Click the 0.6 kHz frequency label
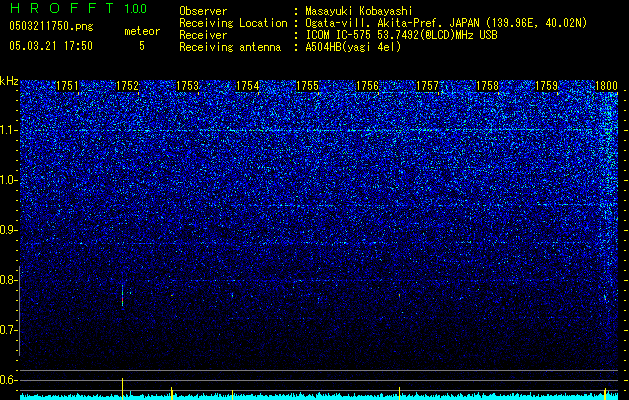The image size is (629, 400). coord(8,380)
